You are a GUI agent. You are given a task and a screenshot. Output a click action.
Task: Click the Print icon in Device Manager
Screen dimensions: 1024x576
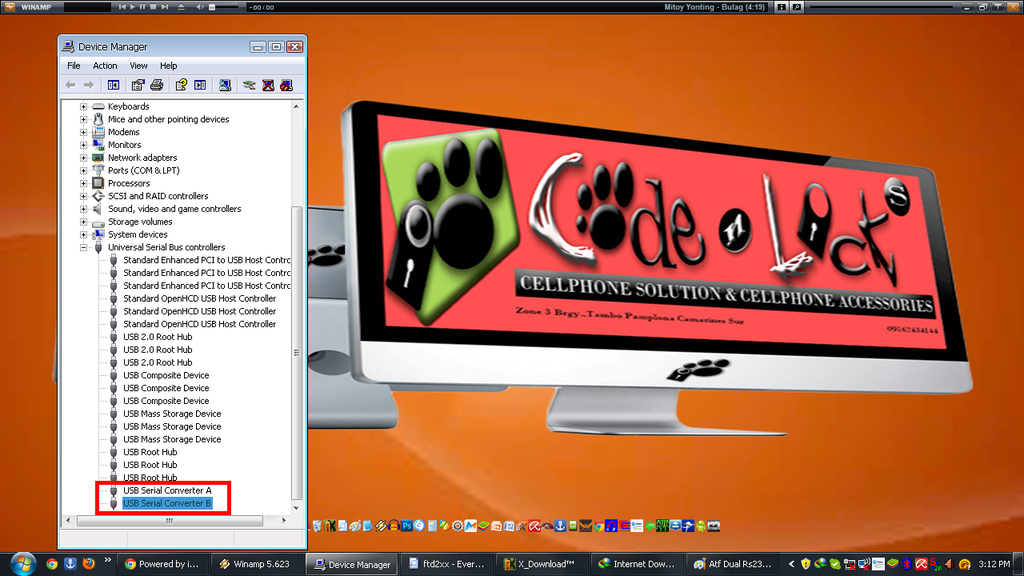(157, 85)
